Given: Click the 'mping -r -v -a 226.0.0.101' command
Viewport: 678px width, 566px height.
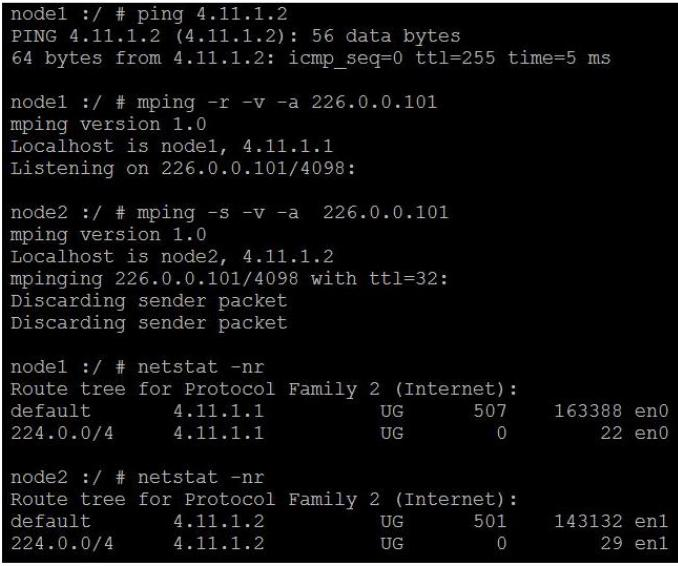Looking at the screenshot, I should (287, 103).
